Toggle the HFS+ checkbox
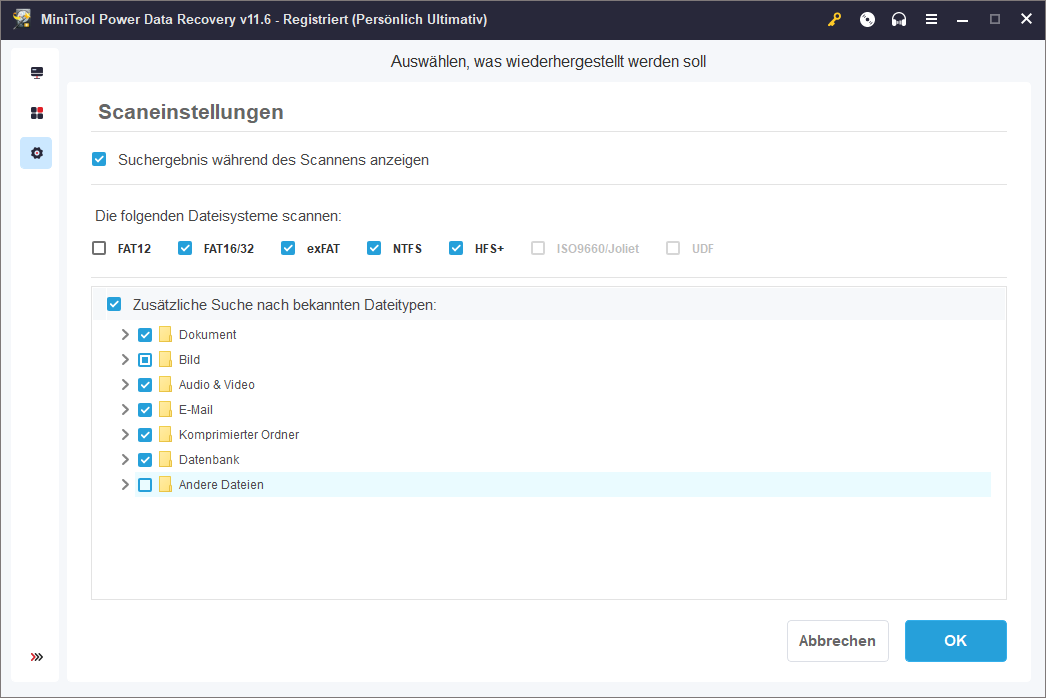Image resolution: width=1046 pixels, height=698 pixels. (457, 248)
